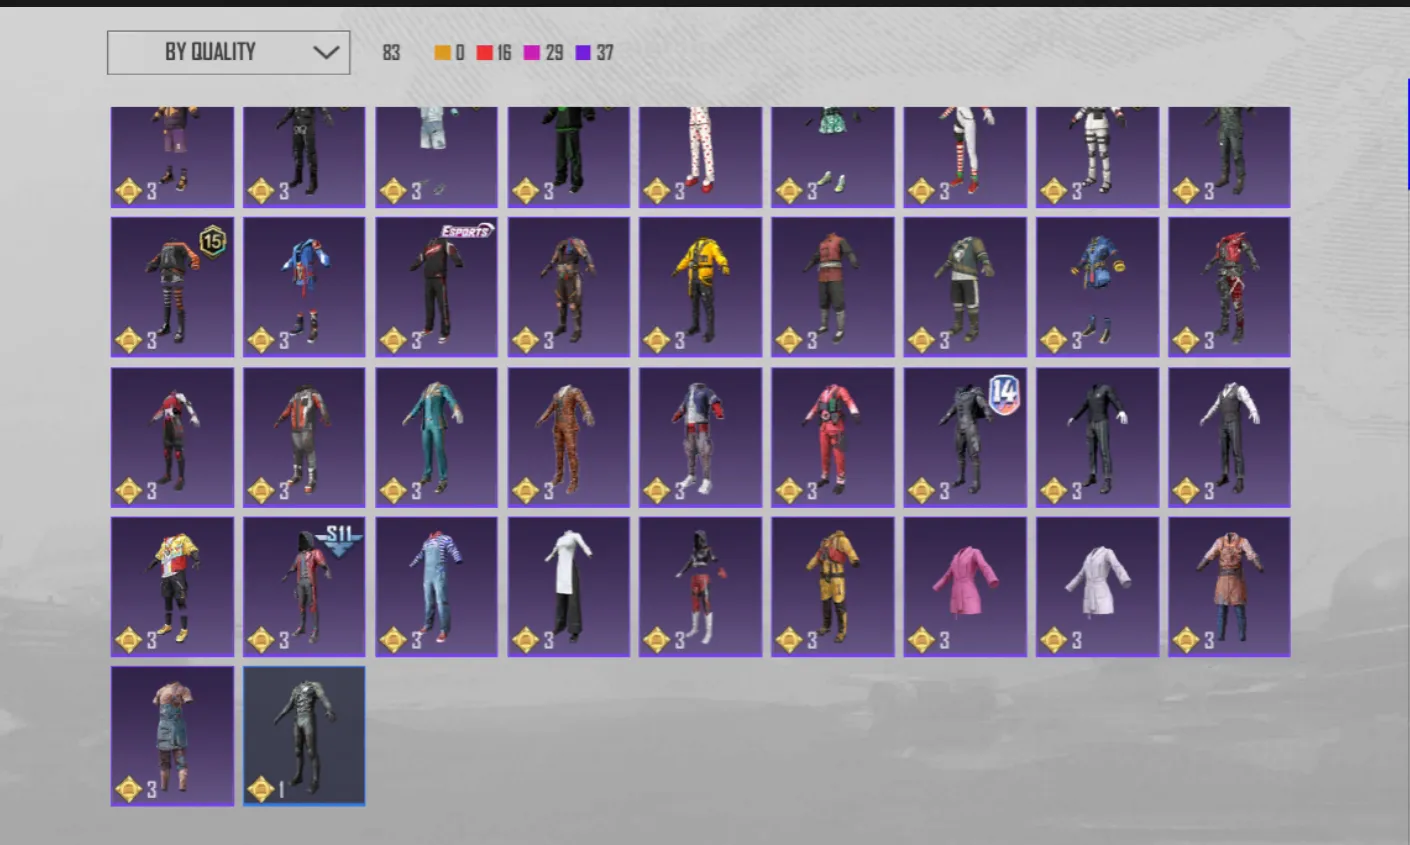Open the BY QUALITY sort dropdown
1410x845 pixels.
[228, 52]
